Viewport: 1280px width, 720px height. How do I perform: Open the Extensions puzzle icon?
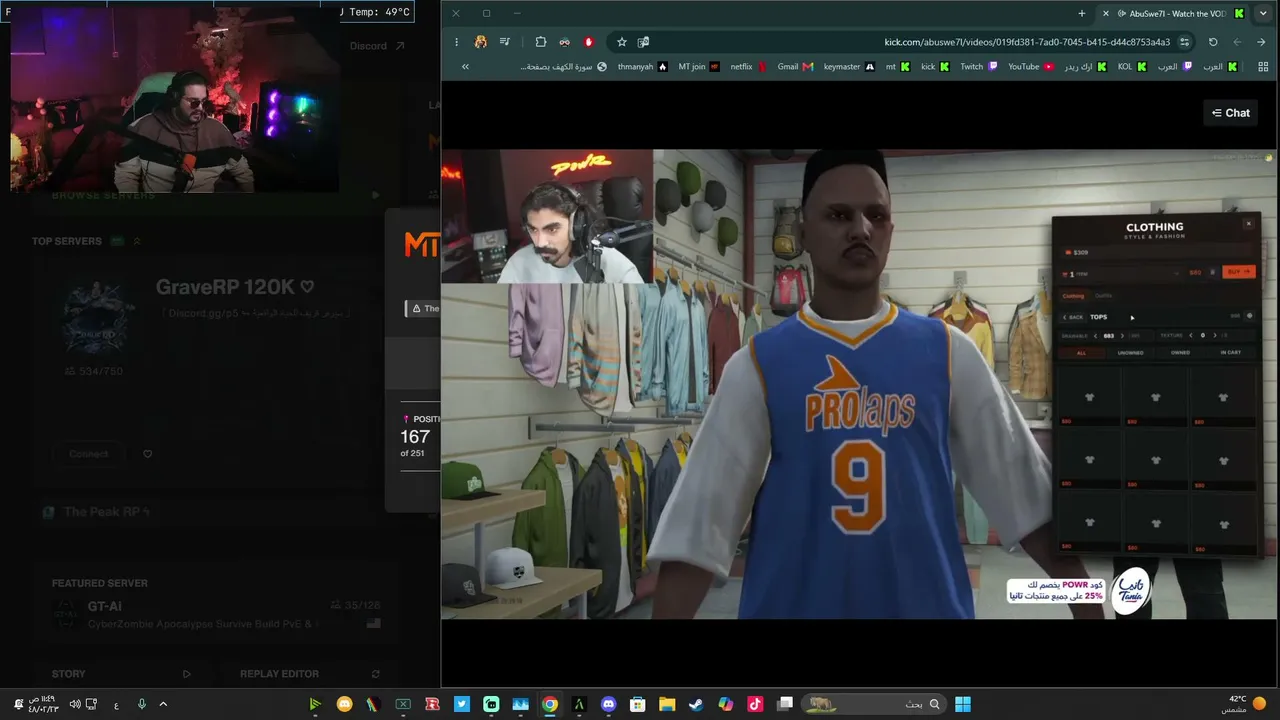(x=541, y=42)
